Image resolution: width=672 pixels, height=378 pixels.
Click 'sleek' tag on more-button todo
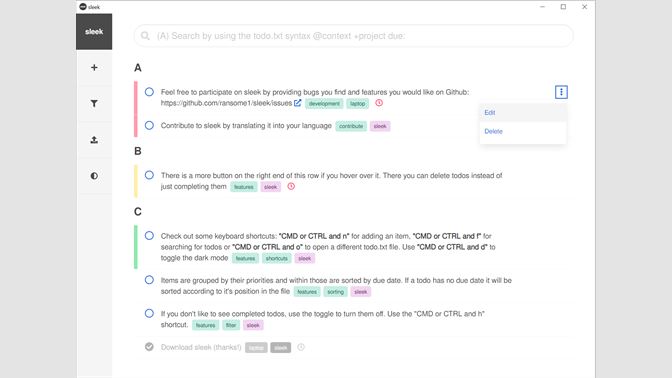(270, 187)
